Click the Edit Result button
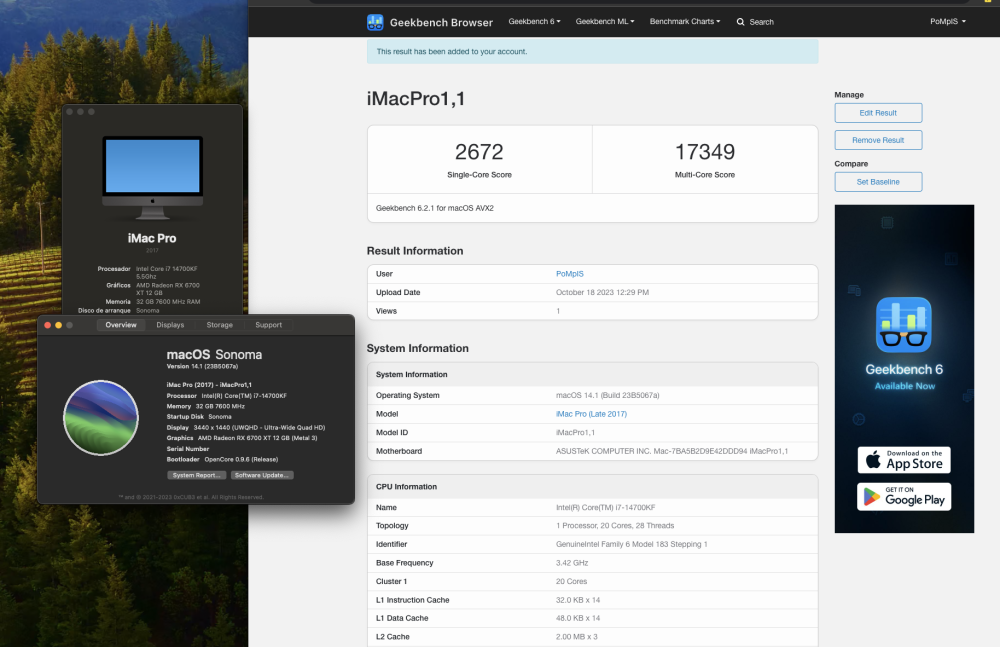1000x647 pixels. (878, 113)
